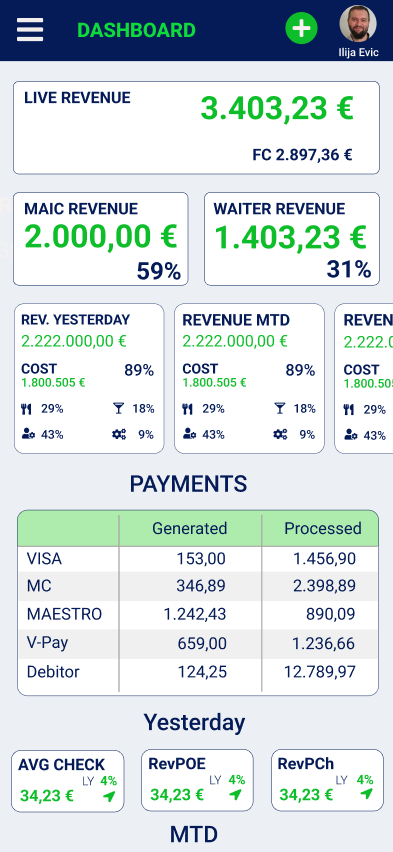Open the MAIC Revenue card
This screenshot has width=393, height=852.
pyautogui.click(x=101, y=239)
